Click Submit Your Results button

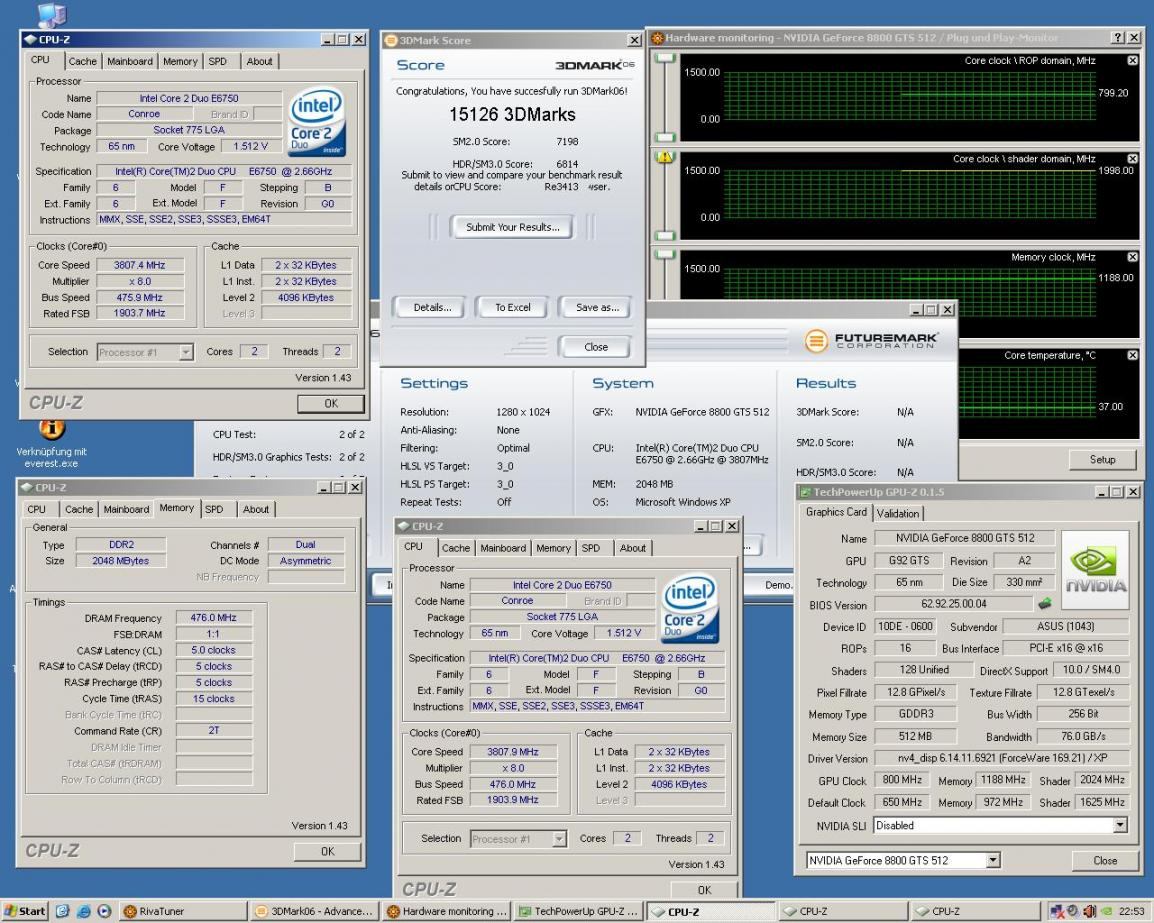512,227
